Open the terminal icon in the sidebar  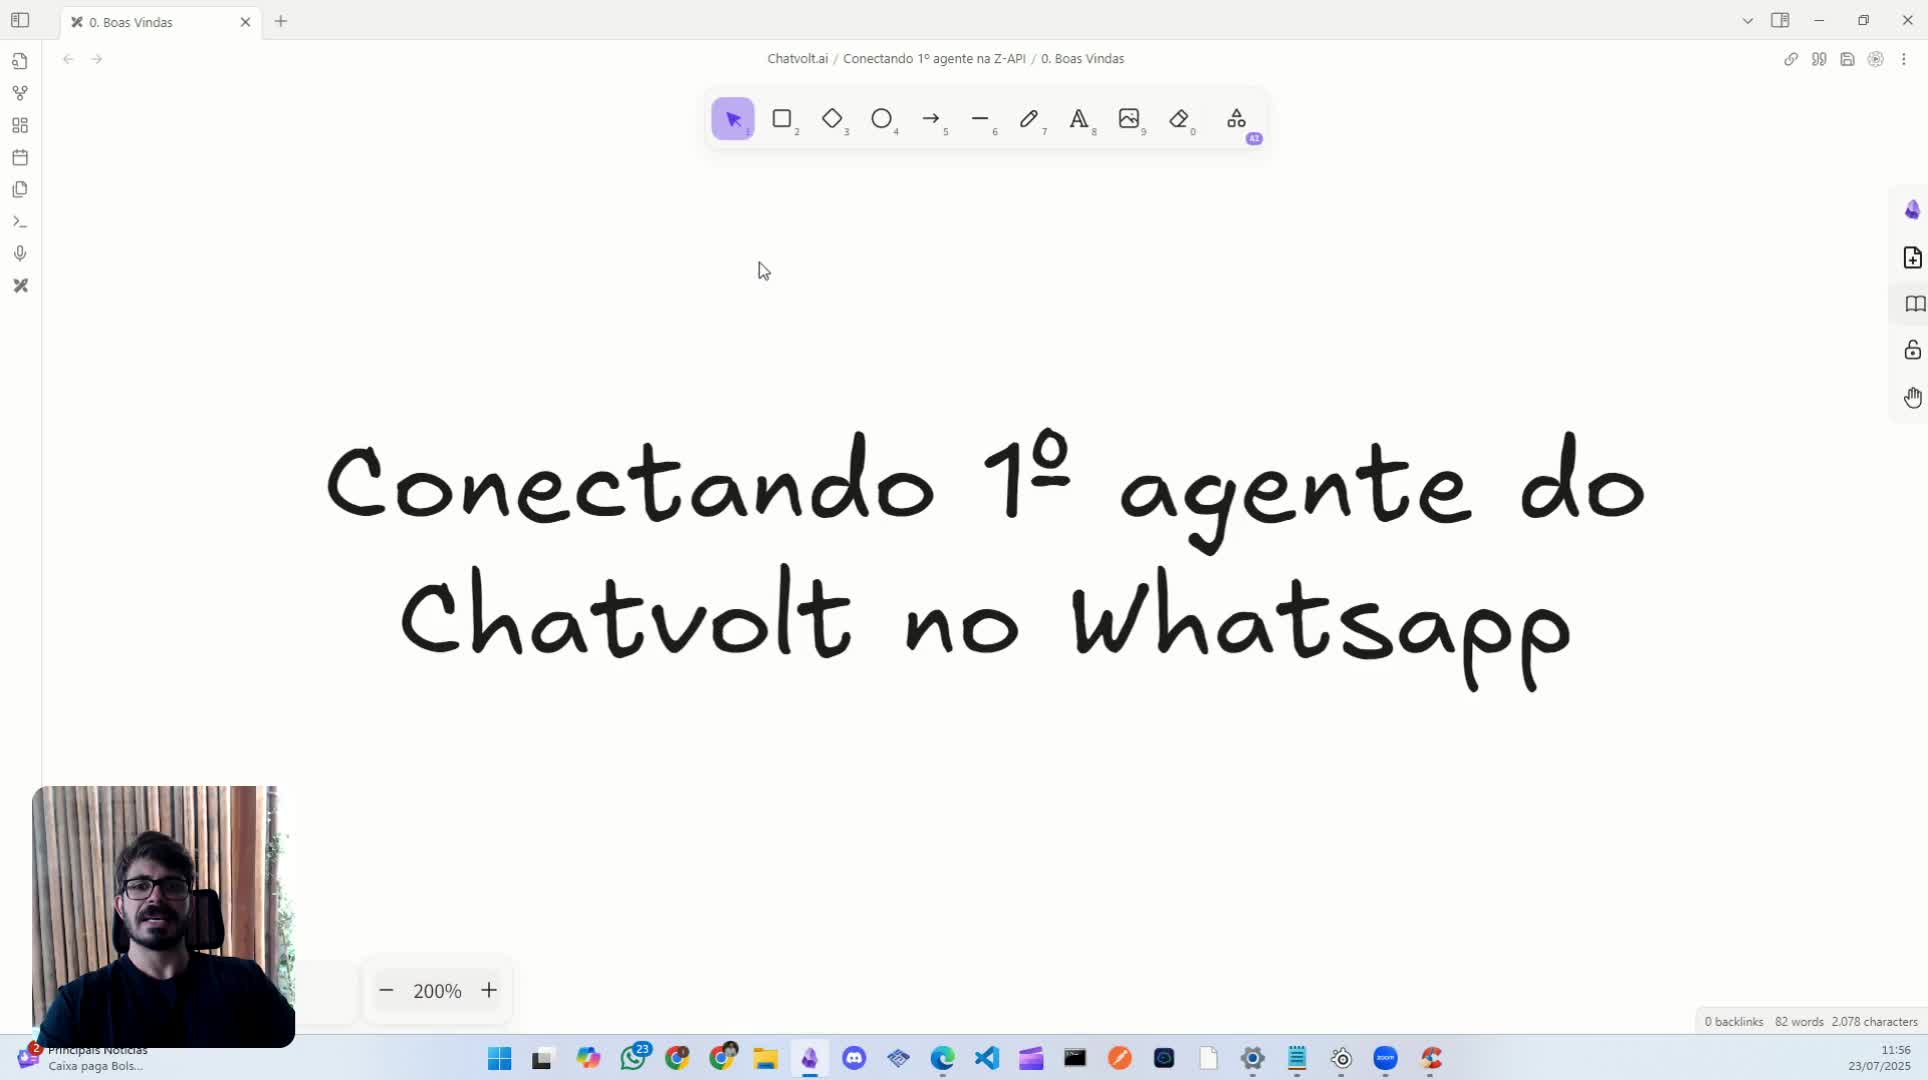pos(20,221)
